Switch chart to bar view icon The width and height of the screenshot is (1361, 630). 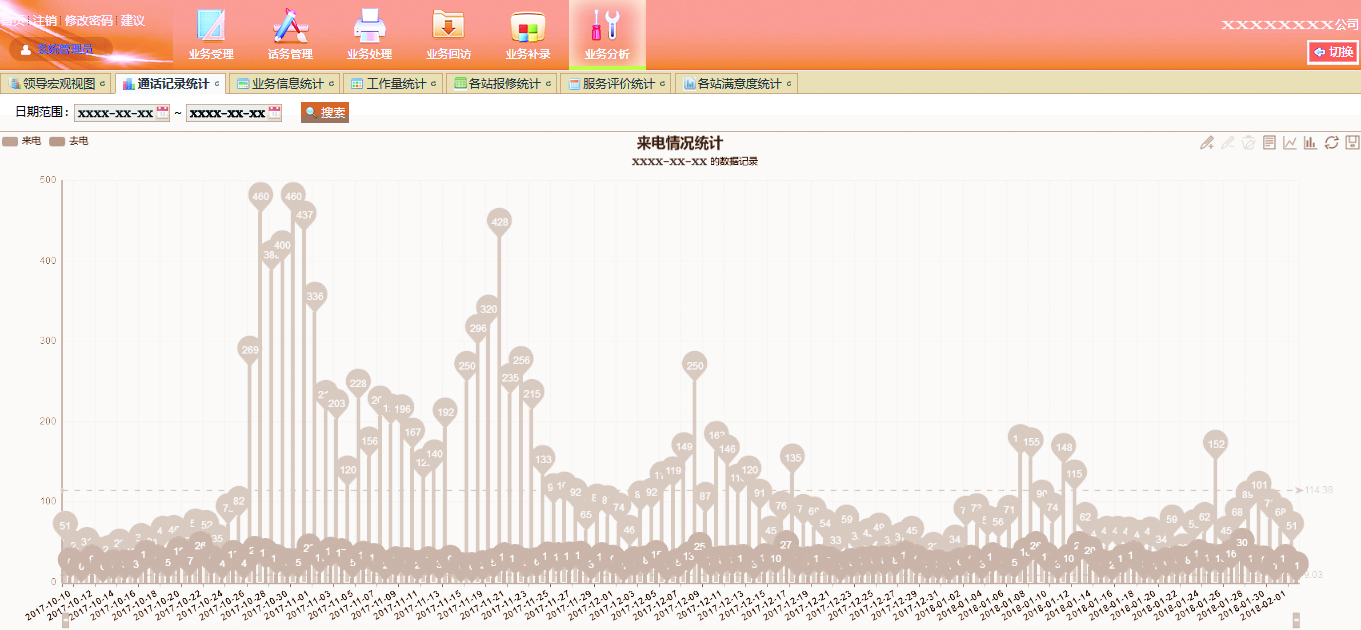pos(1310,143)
